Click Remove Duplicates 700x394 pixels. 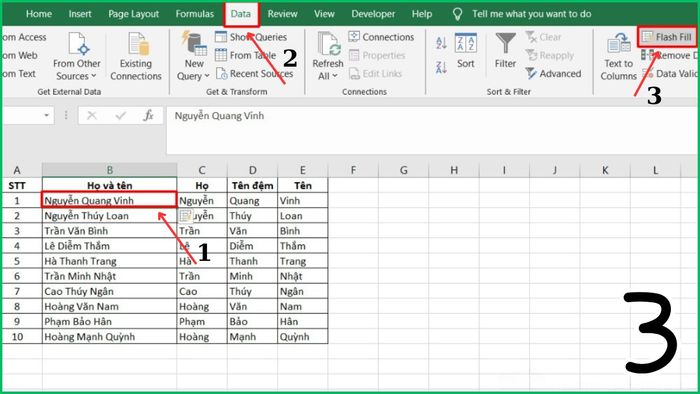tap(669, 55)
